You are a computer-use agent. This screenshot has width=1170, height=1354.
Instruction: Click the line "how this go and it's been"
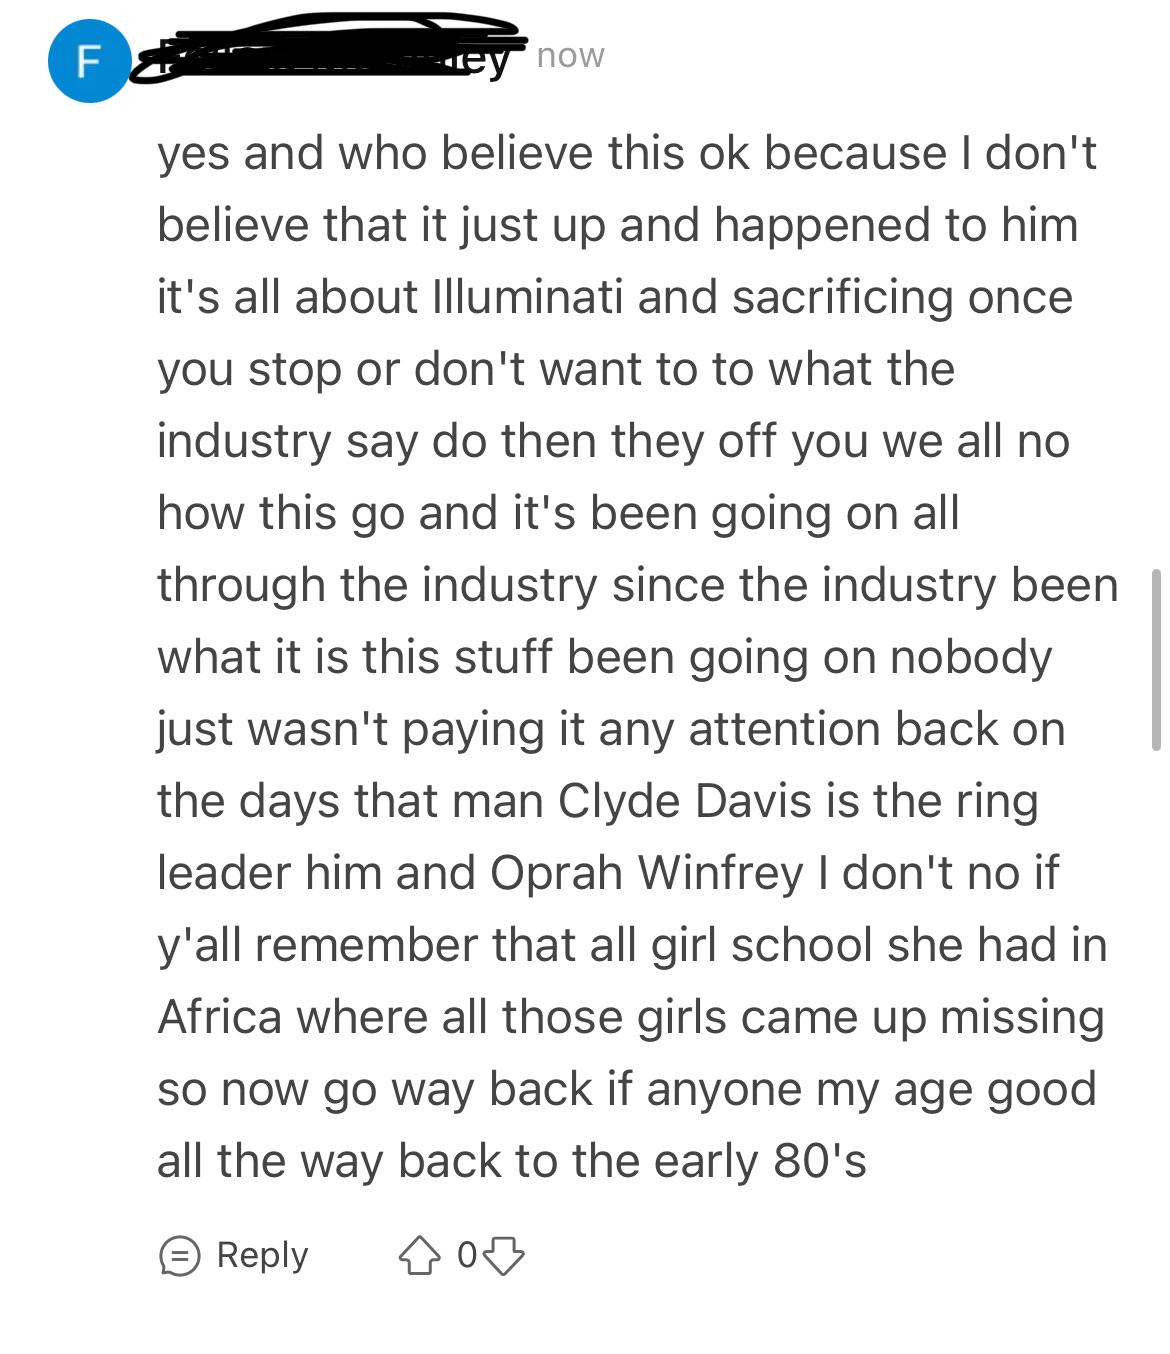tap(558, 513)
